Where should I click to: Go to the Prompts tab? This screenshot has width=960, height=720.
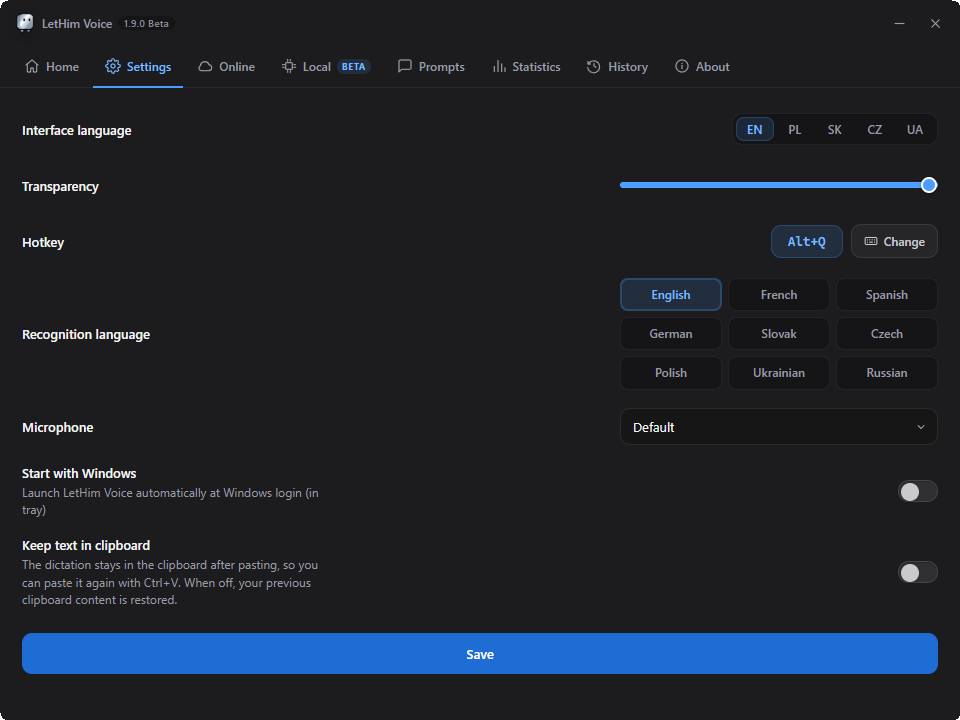(431, 66)
